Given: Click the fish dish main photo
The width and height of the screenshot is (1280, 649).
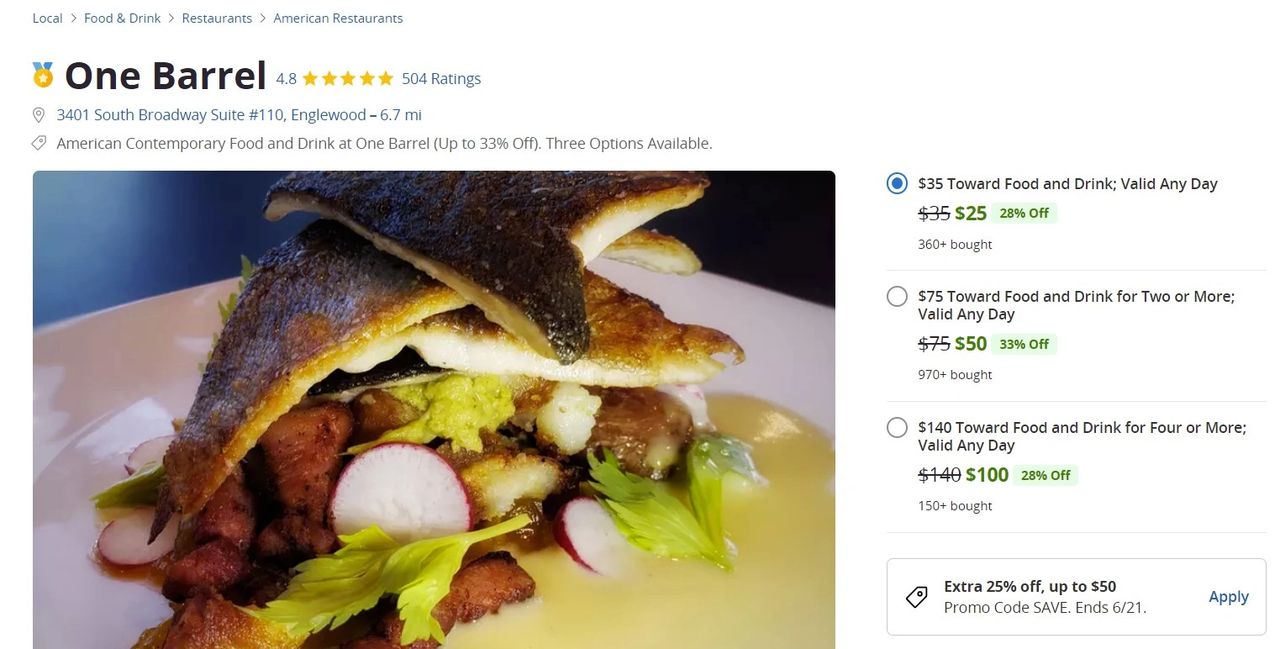Looking at the screenshot, I should [433, 410].
